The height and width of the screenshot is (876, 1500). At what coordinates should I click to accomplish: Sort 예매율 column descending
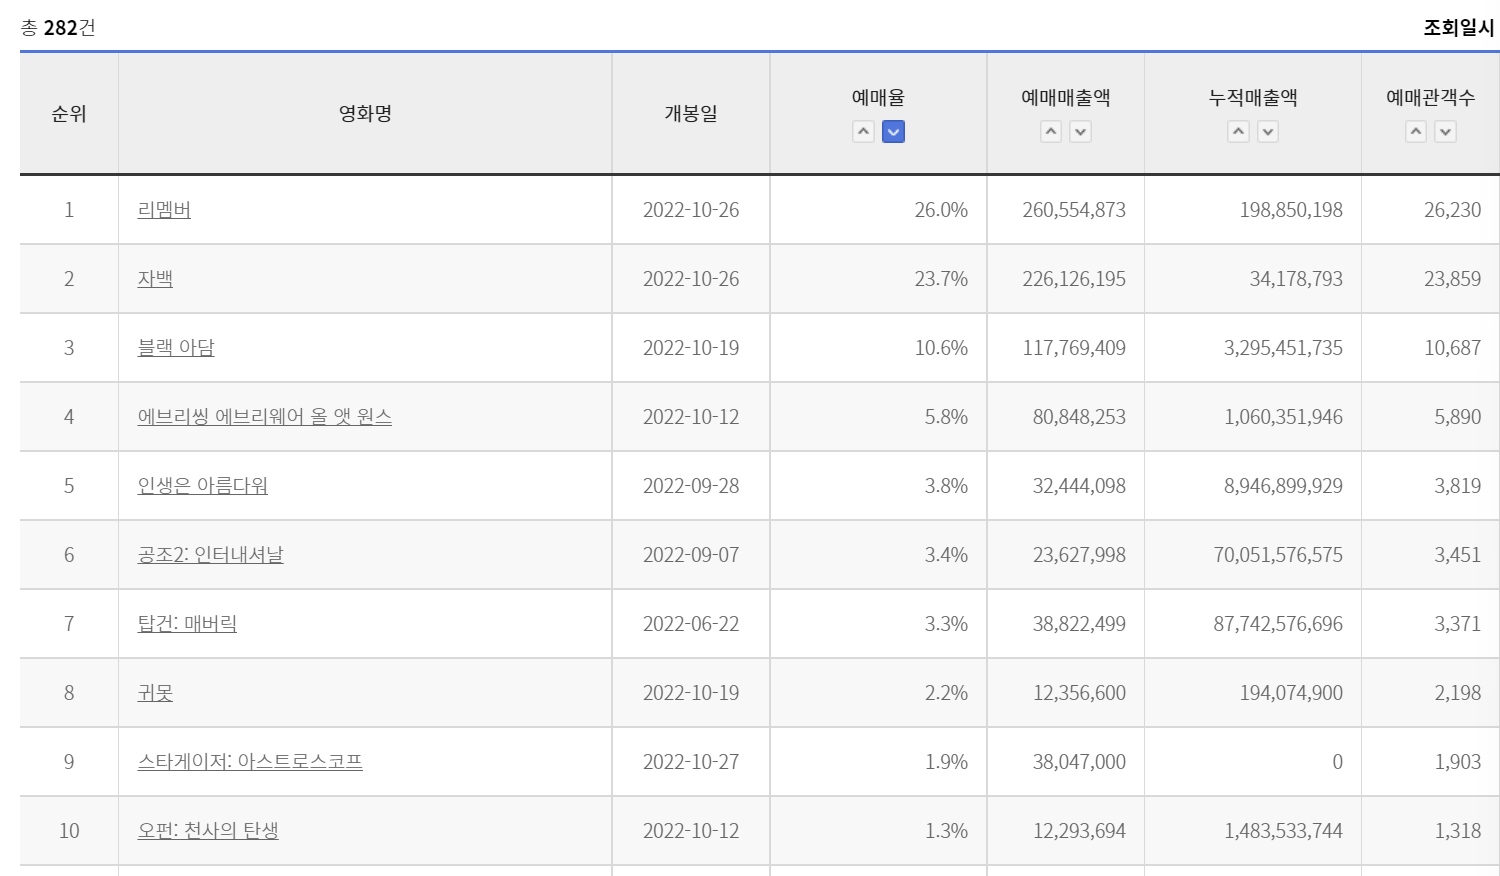(893, 132)
